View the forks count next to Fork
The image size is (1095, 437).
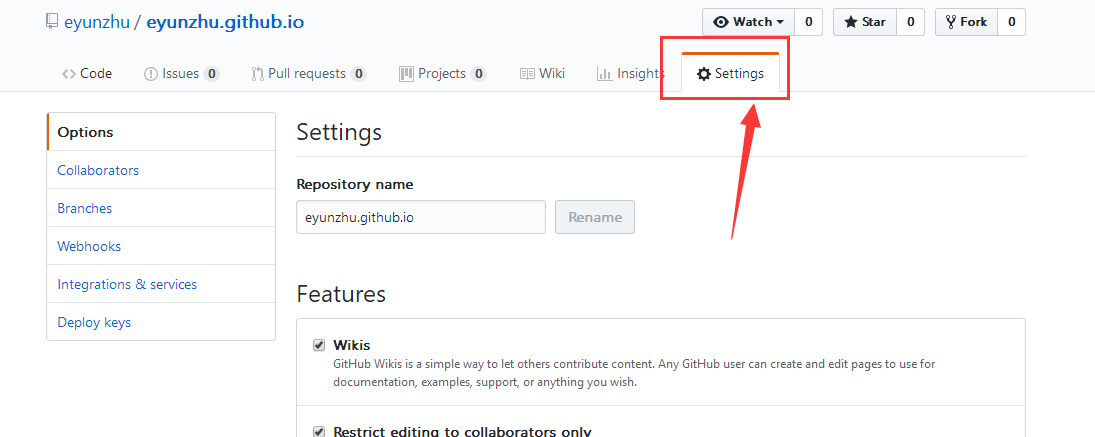click(x=1011, y=22)
